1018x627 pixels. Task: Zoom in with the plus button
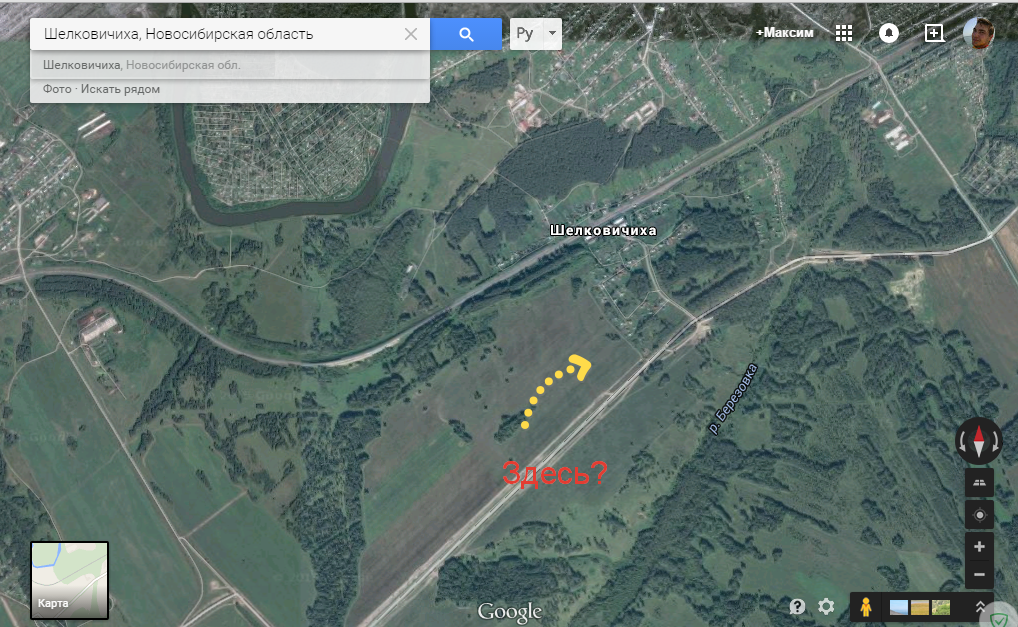coord(979,547)
